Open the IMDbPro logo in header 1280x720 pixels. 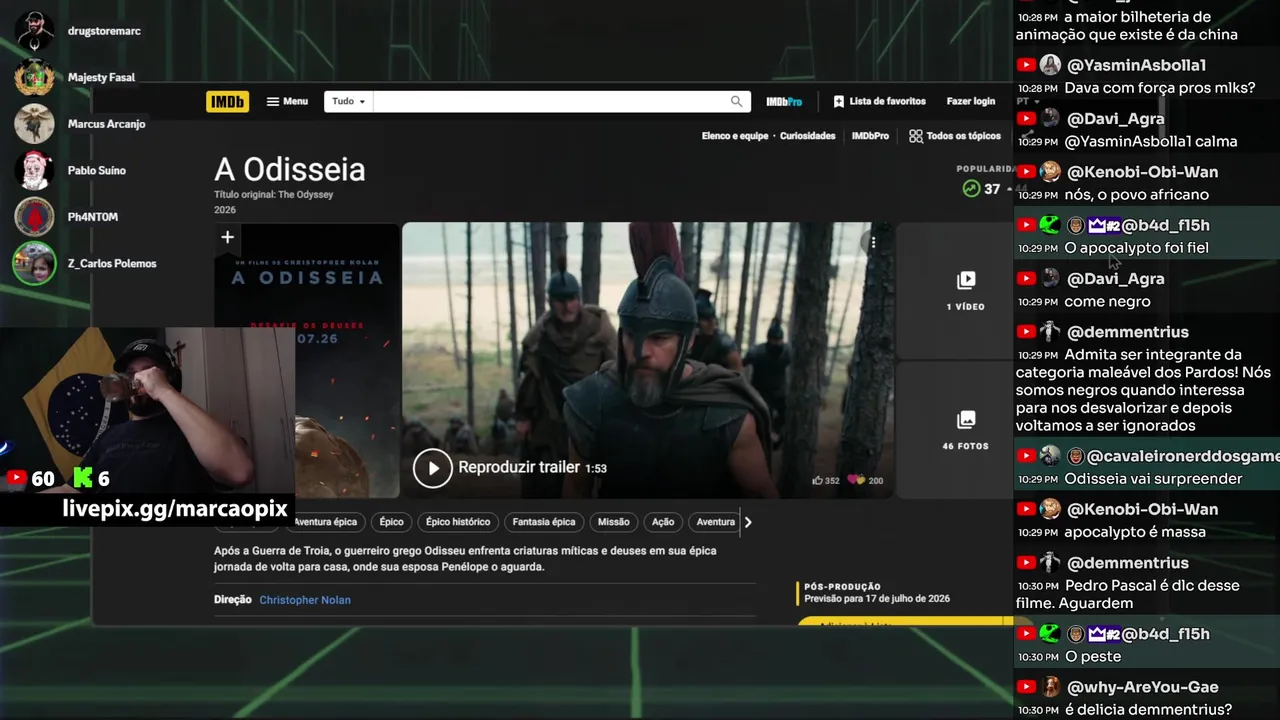[784, 101]
